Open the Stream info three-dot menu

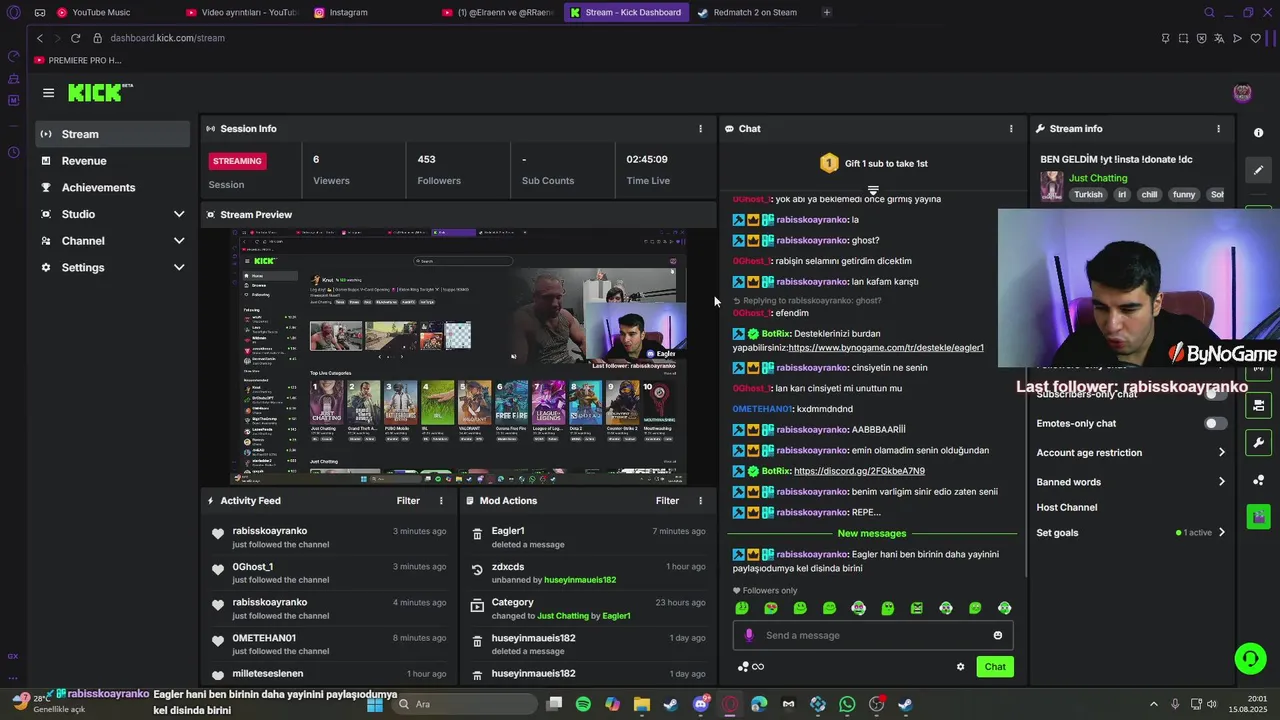[1218, 129]
